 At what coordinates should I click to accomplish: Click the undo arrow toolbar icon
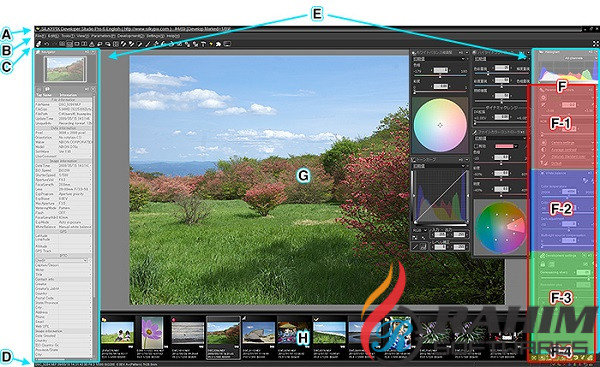[x=47, y=44]
